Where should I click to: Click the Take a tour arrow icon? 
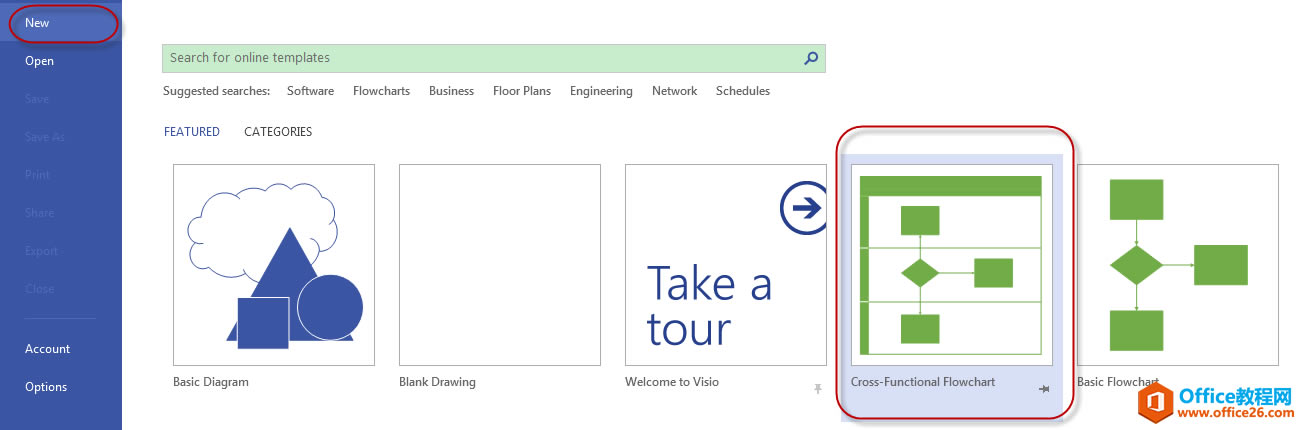coord(802,207)
